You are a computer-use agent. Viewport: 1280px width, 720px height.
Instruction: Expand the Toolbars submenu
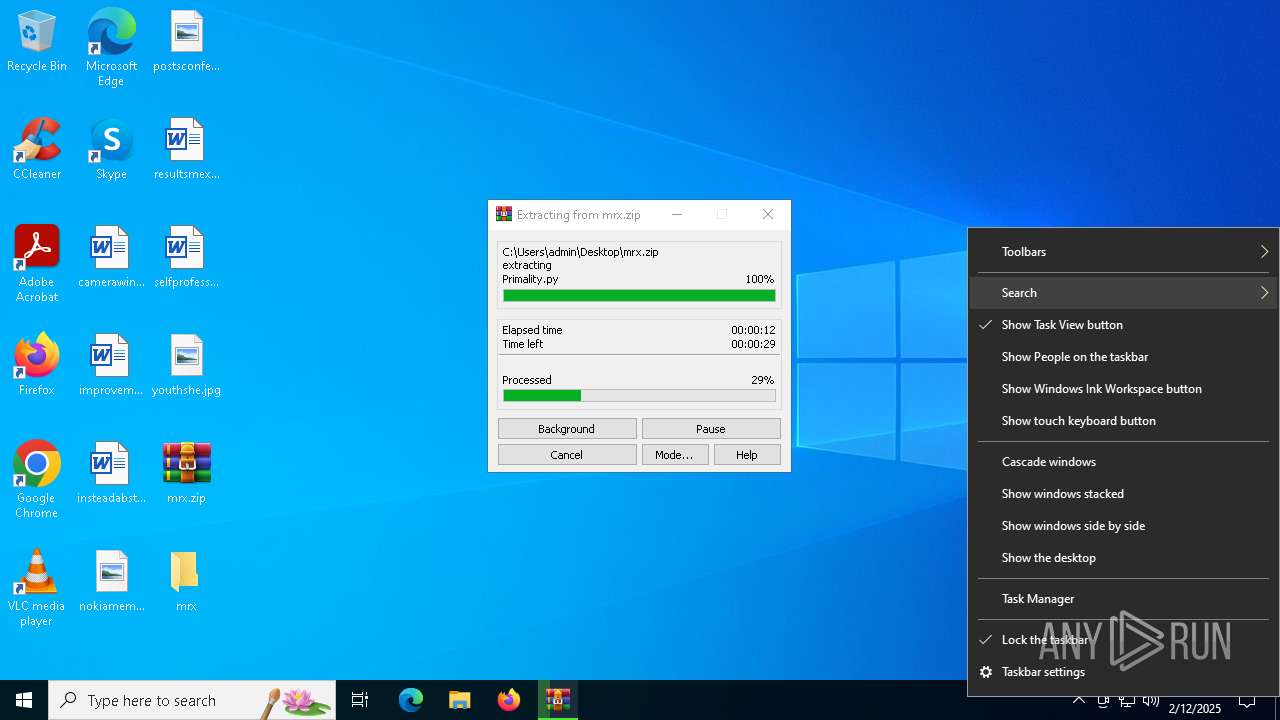[x=1123, y=252]
